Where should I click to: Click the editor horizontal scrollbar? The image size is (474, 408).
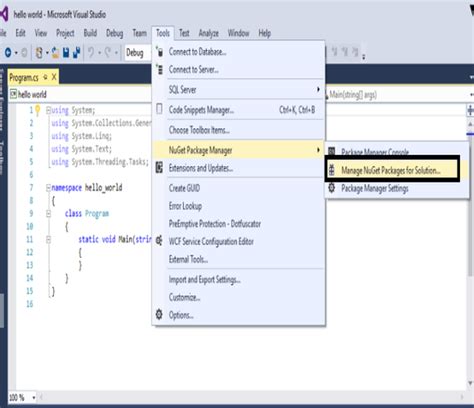[x=252, y=397]
